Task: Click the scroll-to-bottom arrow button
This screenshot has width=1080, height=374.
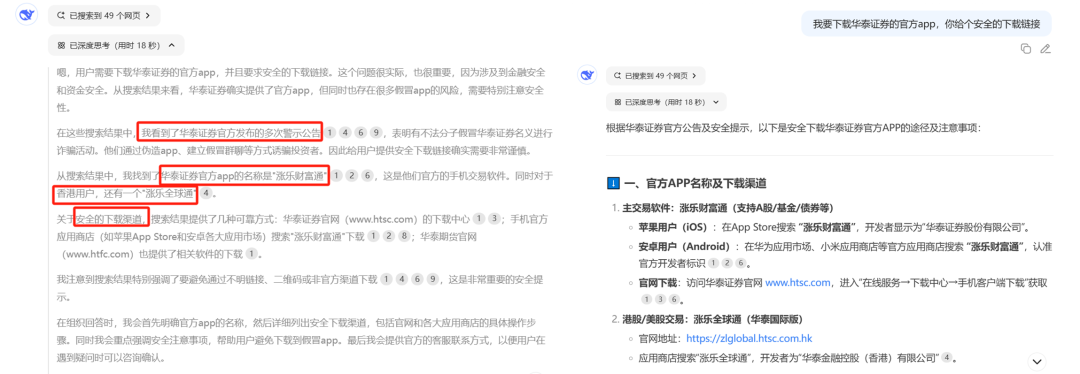Action: [x=1037, y=362]
